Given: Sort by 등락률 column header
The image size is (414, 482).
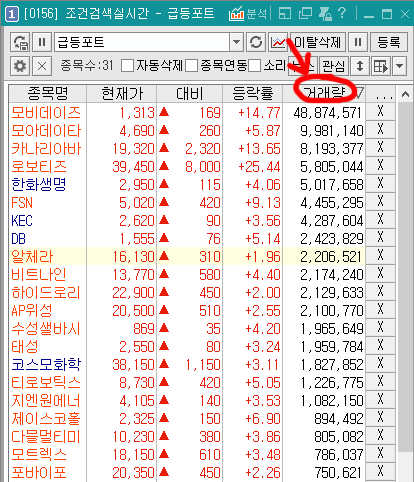Looking at the screenshot, I should [x=253, y=93].
